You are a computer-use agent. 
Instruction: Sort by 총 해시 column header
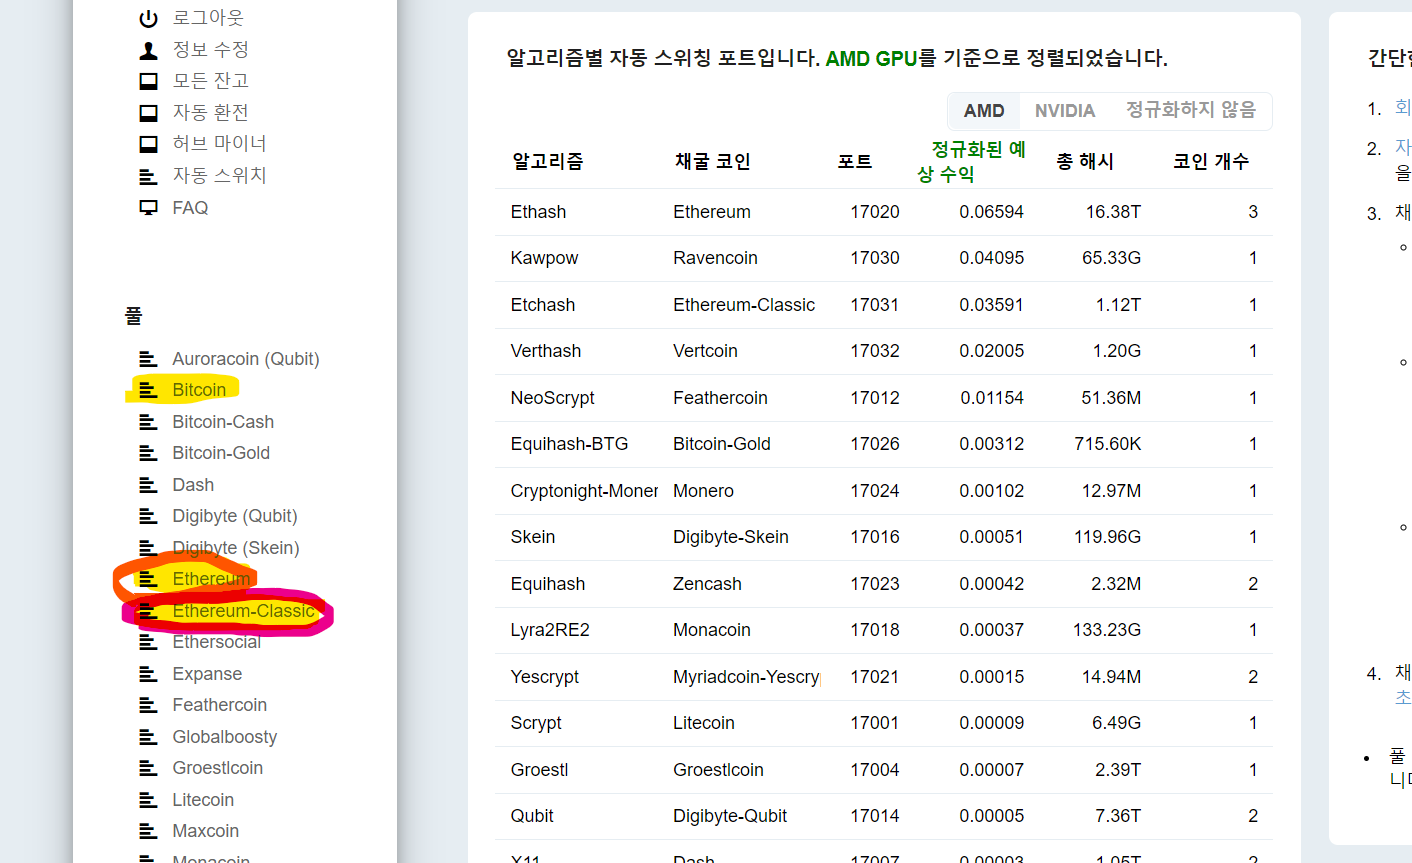(x=1085, y=161)
